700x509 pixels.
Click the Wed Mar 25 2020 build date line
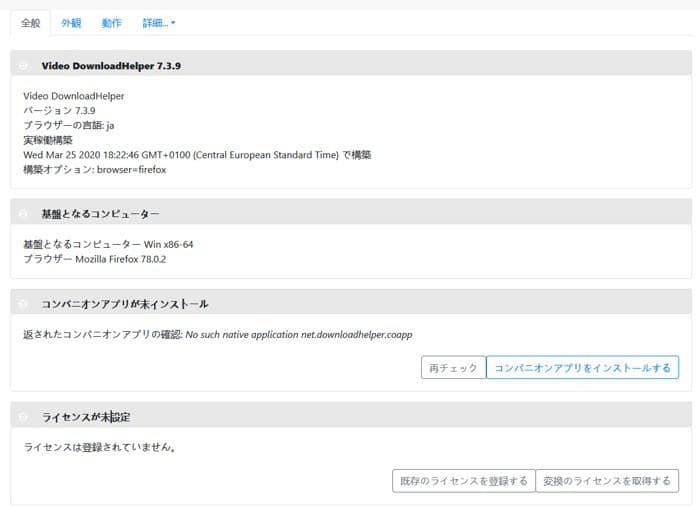197,155
